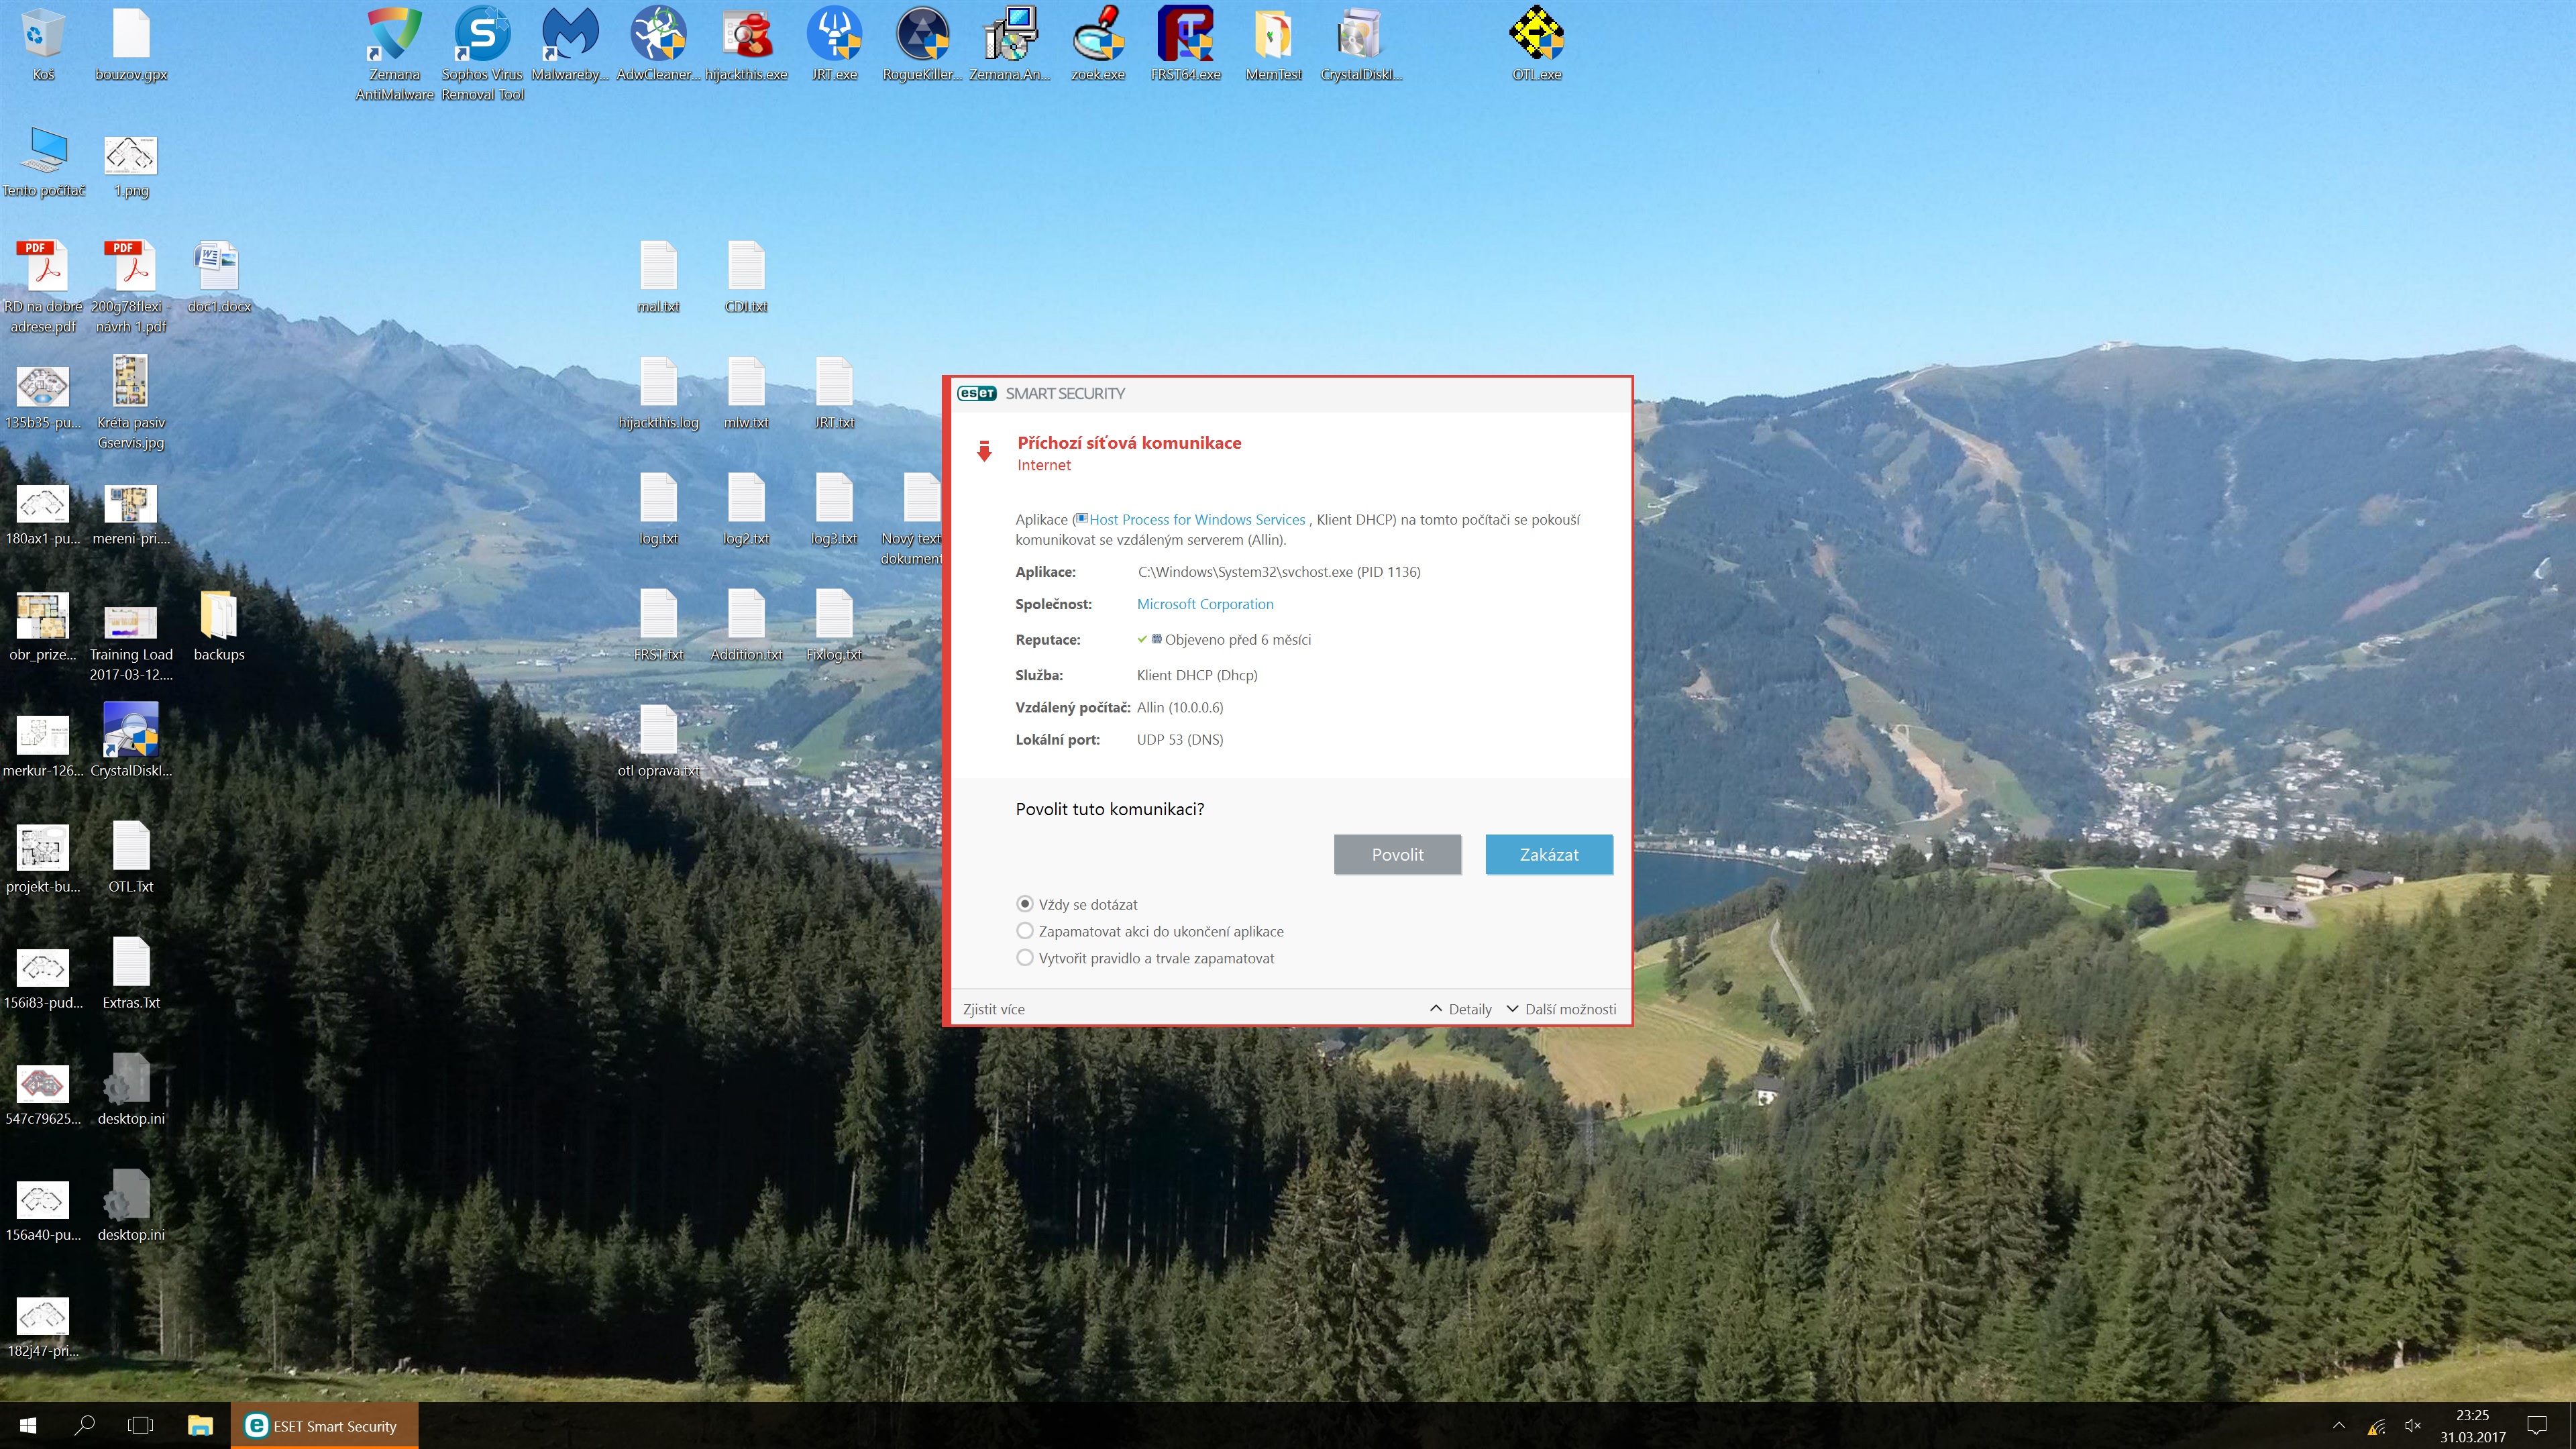Open Windows Start menu

28,1425
